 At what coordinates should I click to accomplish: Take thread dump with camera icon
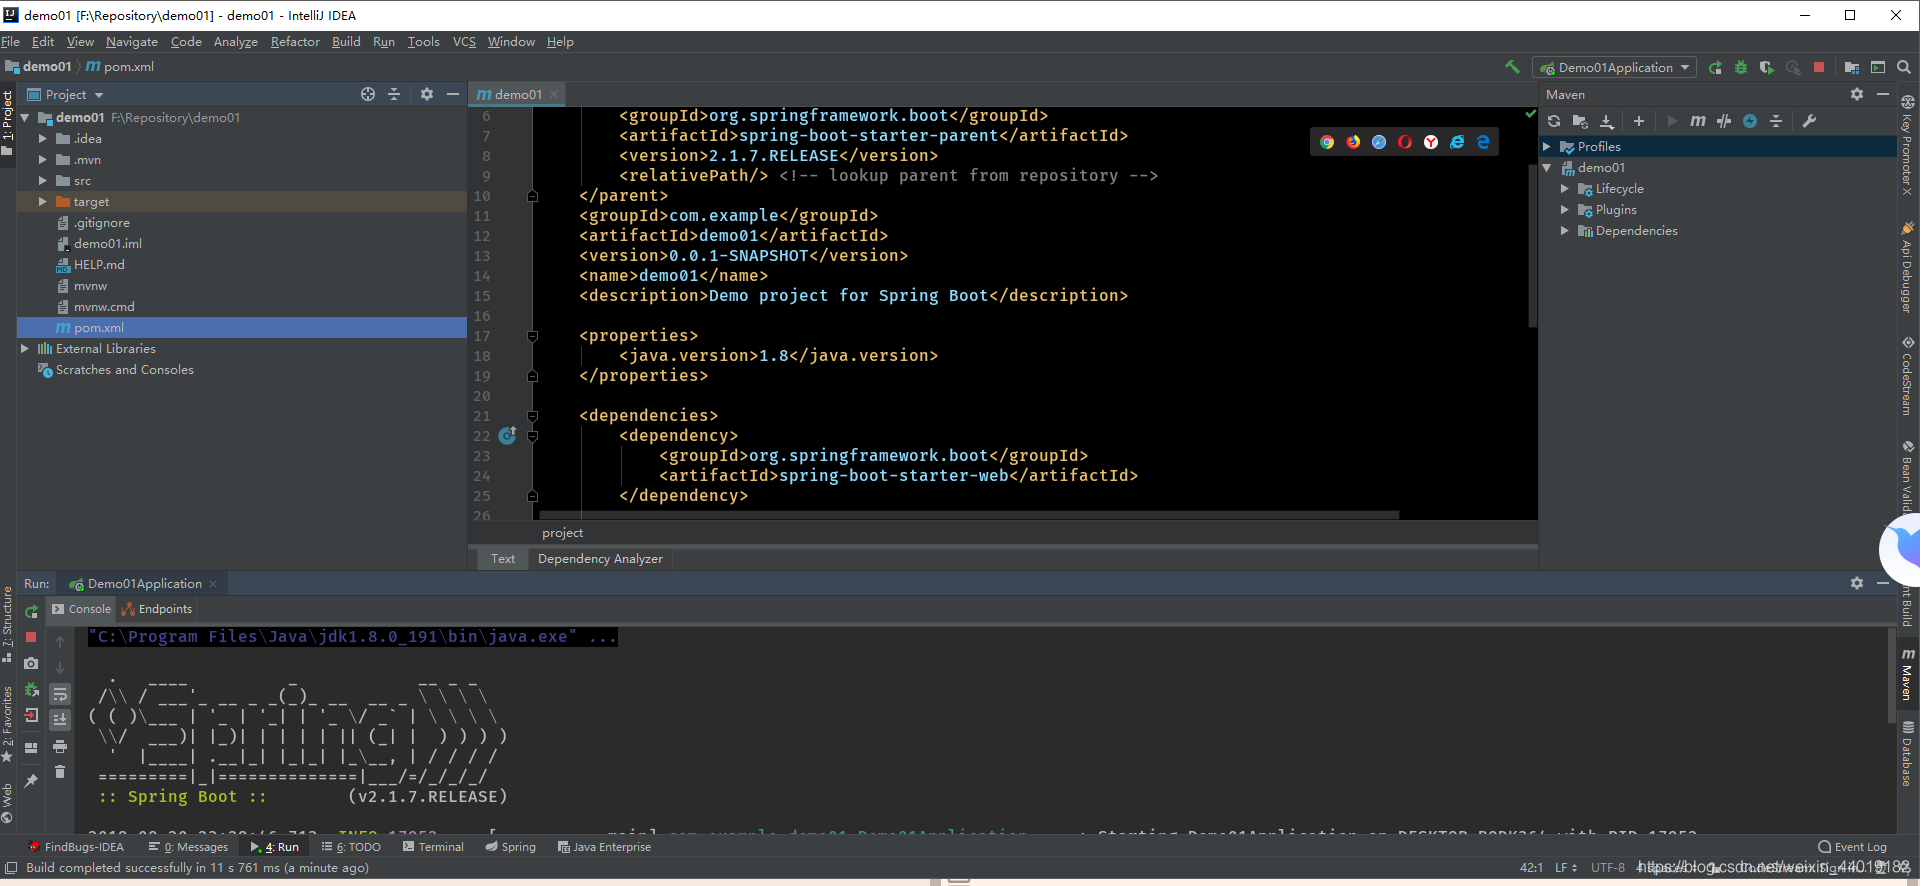pos(31,663)
